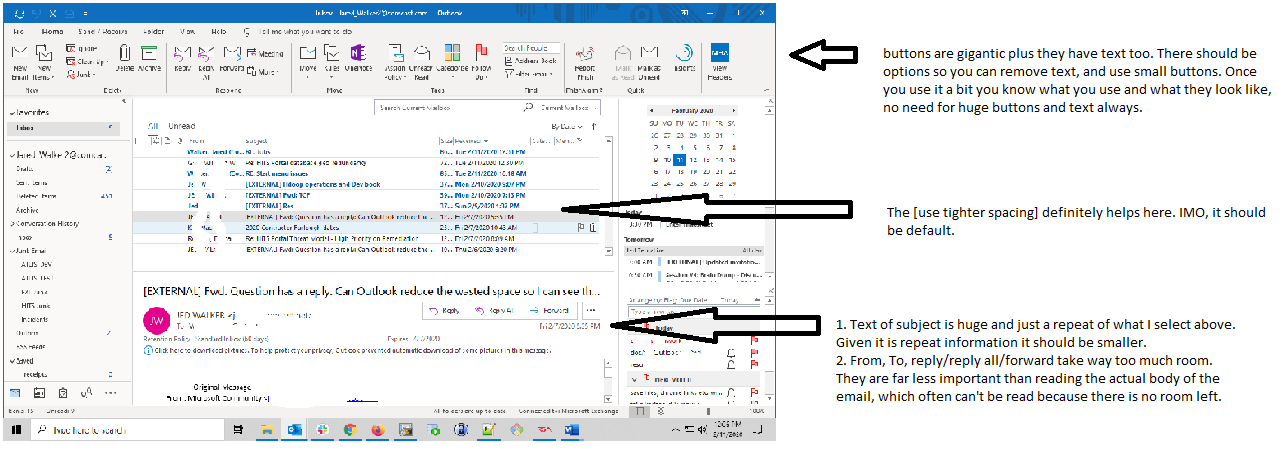The height and width of the screenshot is (460, 1287).
Task: Click the JW sender avatar
Action: pos(156,320)
